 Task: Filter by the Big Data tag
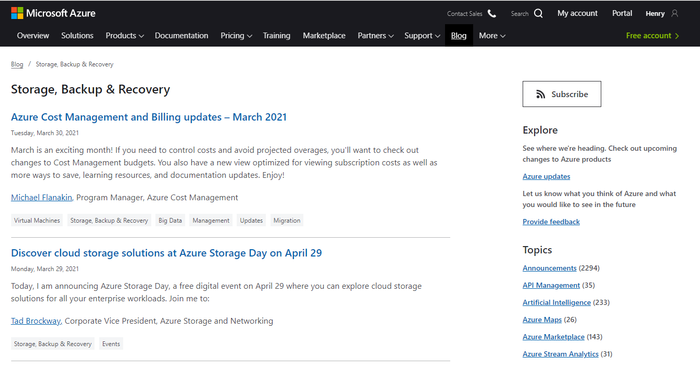coord(170,221)
